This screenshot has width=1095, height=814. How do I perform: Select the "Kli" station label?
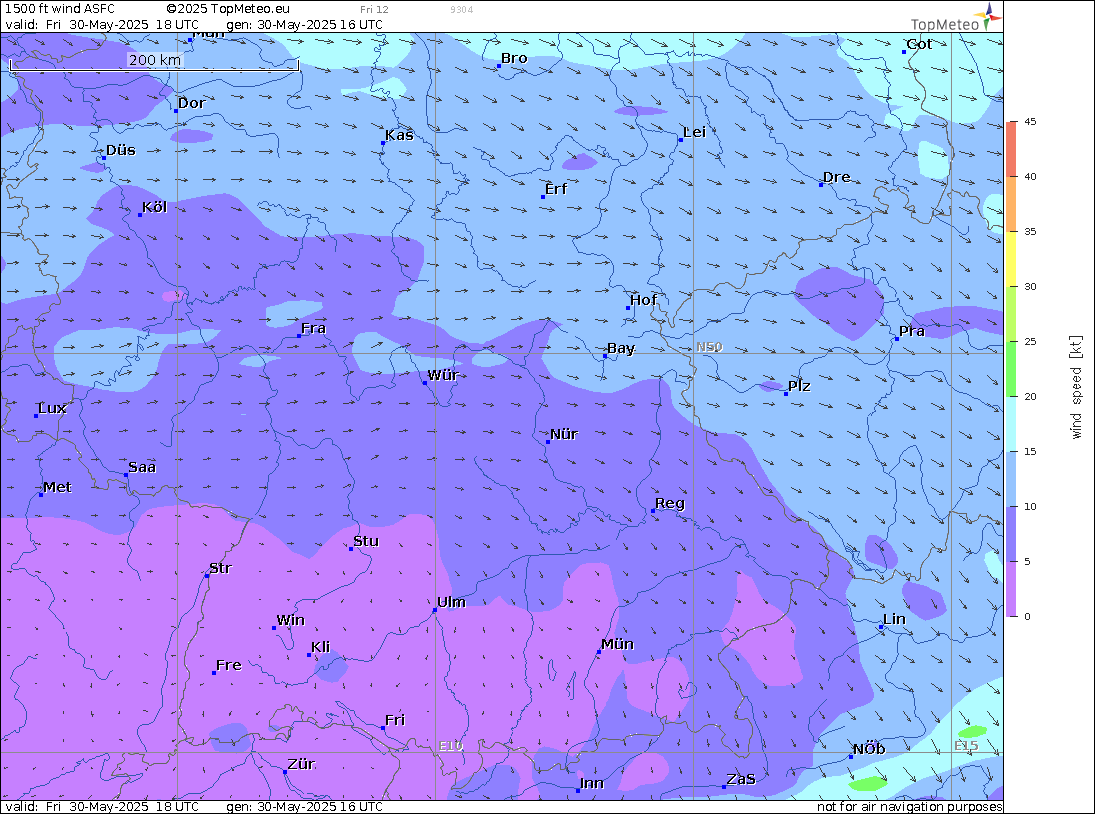pos(321,648)
